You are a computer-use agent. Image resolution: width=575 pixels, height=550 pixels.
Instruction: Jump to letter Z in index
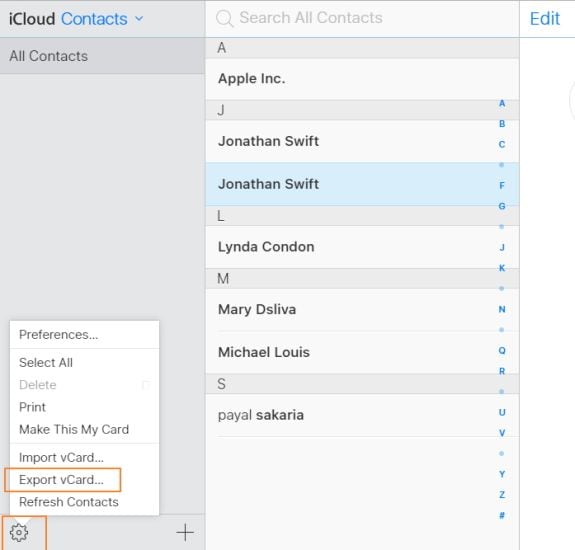click(x=502, y=495)
